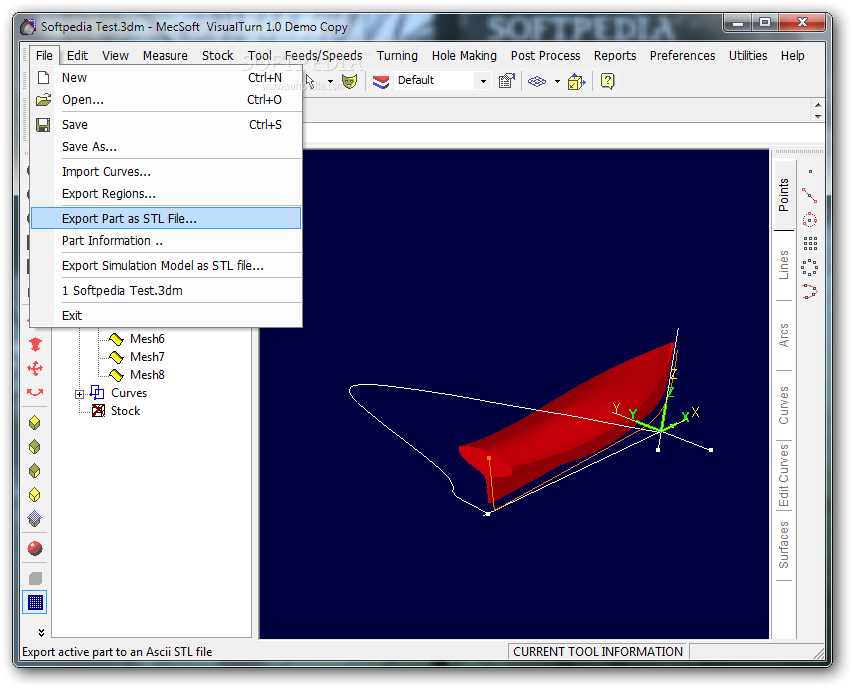Click the red zoom view icon in left toolbar
853x688 pixels.
pos(35,344)
